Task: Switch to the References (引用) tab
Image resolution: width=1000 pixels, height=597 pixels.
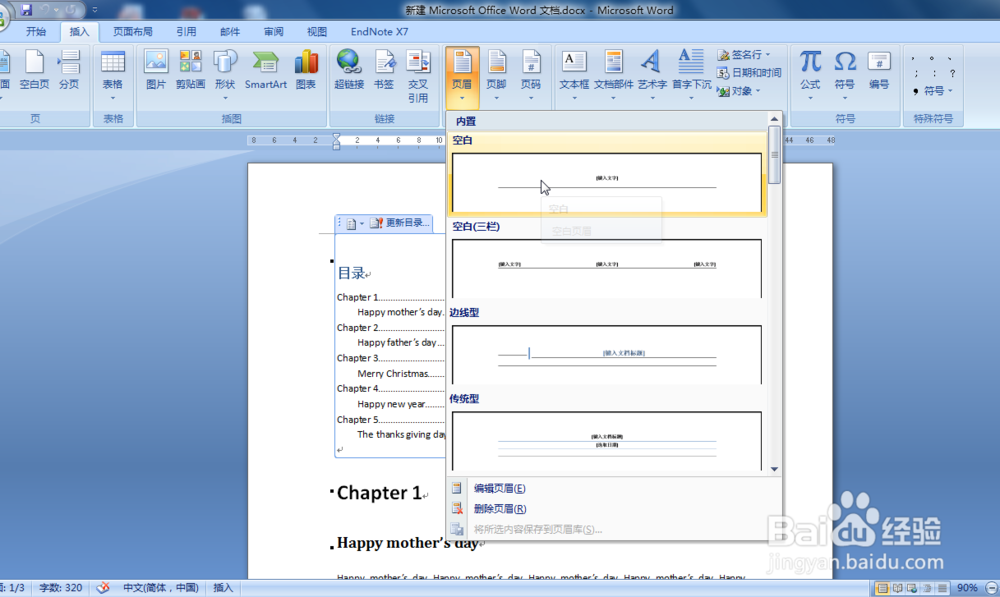Action: (186, 31)
